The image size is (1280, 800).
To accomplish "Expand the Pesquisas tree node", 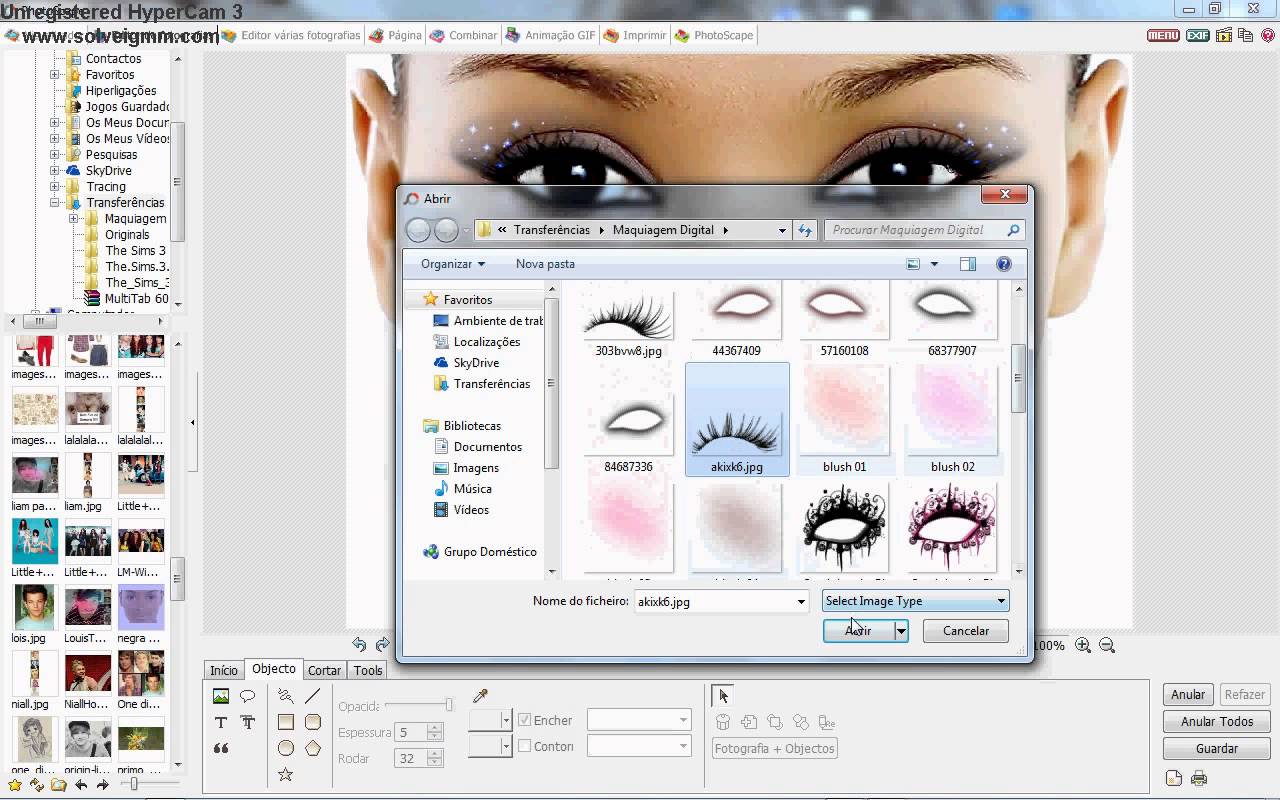I will click(x=55, y=155).
